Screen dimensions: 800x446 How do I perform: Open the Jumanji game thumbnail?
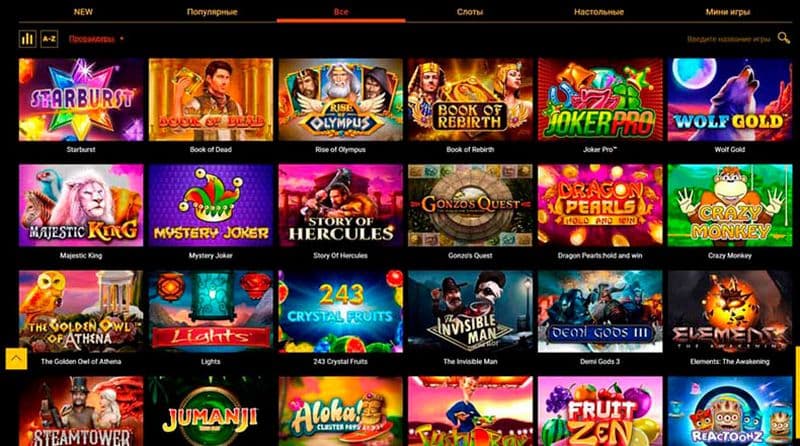[211, 411]
